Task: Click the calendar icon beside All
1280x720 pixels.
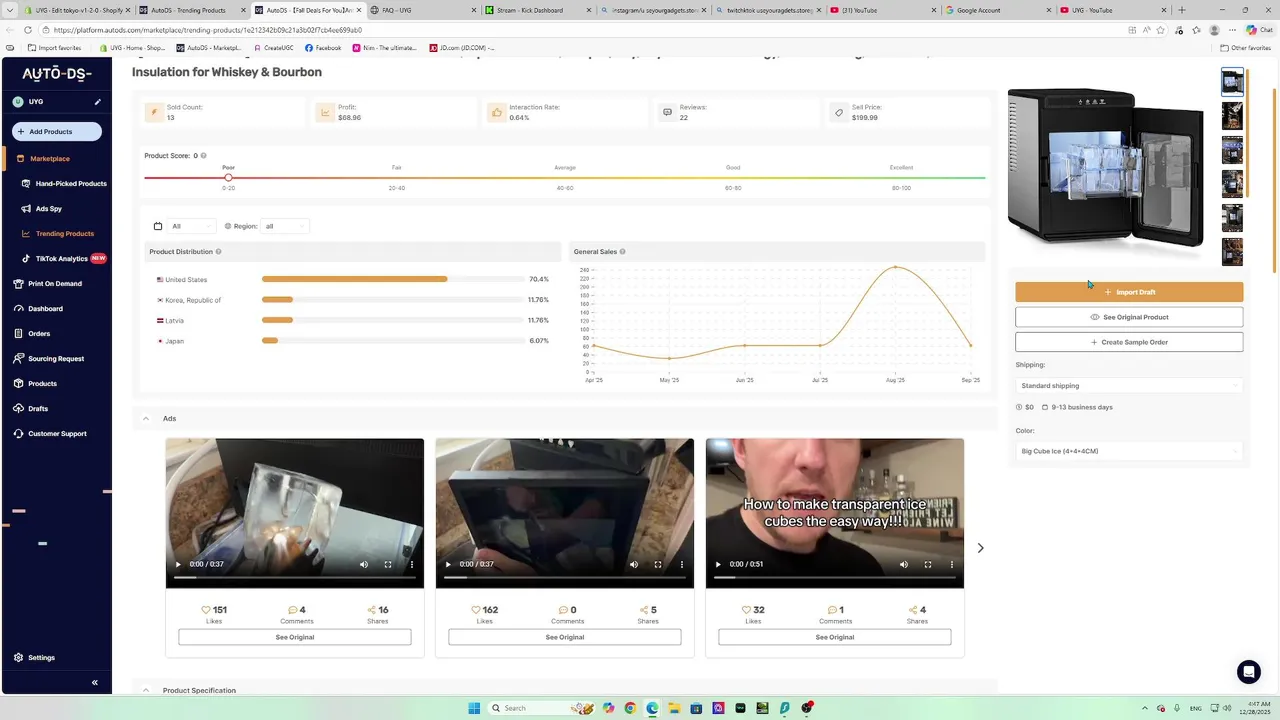Action: [x=158, y=226]
